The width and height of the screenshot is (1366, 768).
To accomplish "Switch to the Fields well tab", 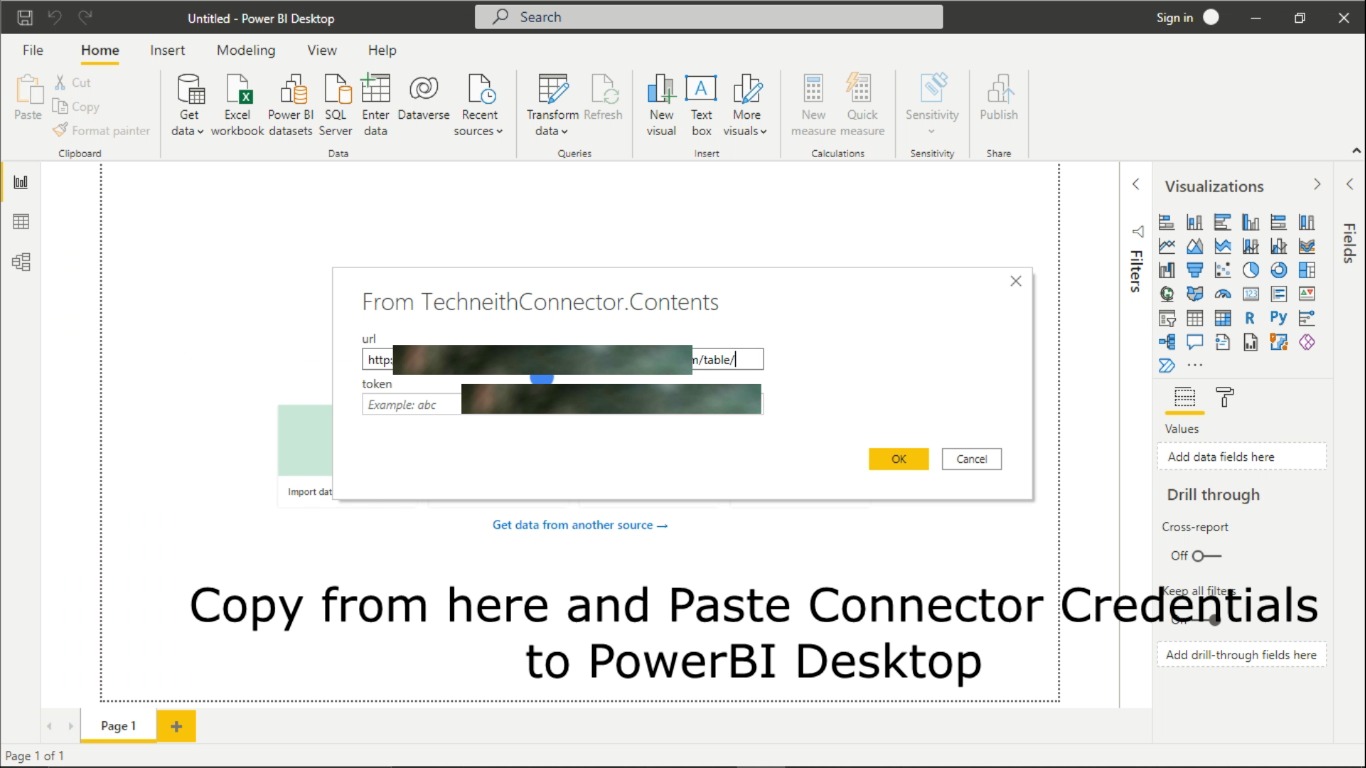I will pos(1185,398).
